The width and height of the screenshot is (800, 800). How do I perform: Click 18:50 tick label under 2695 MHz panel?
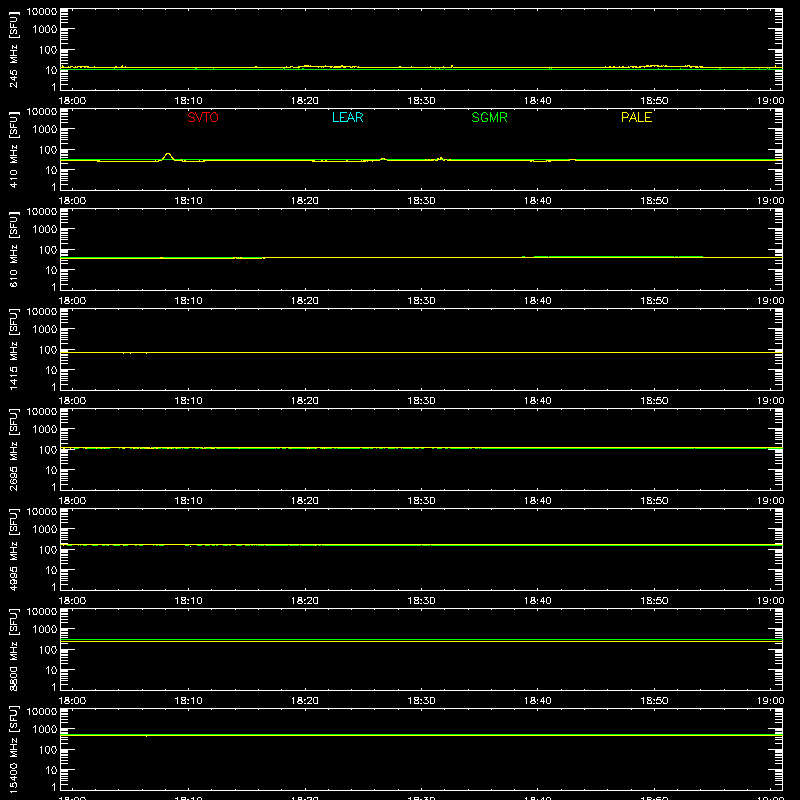pyautogui.click(x=654, y=501)
